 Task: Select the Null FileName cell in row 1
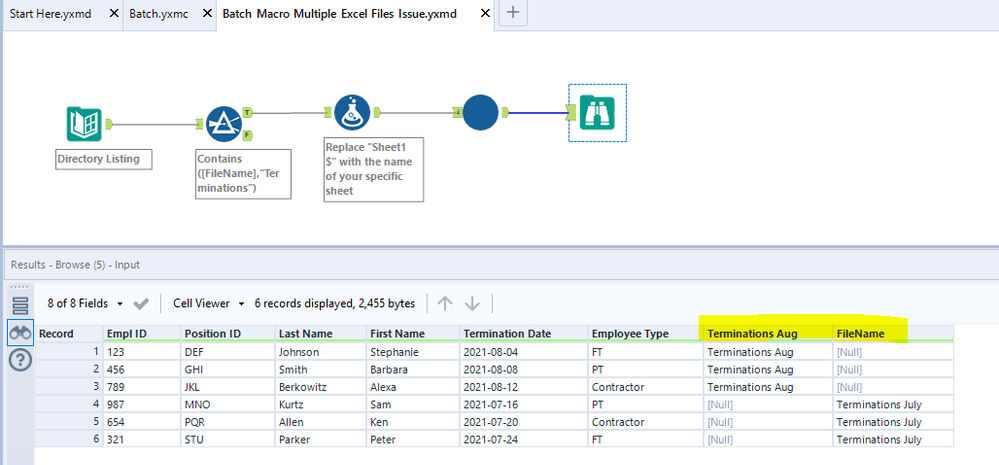coord(893,352)
